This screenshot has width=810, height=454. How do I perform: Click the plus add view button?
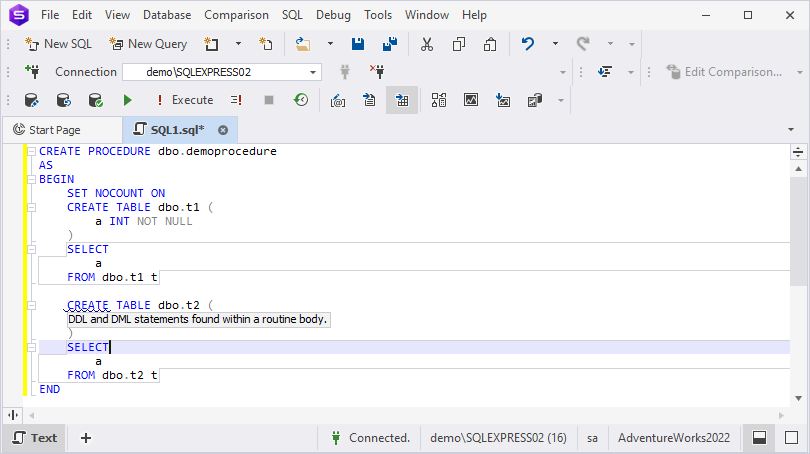click(x=86, y=438)
